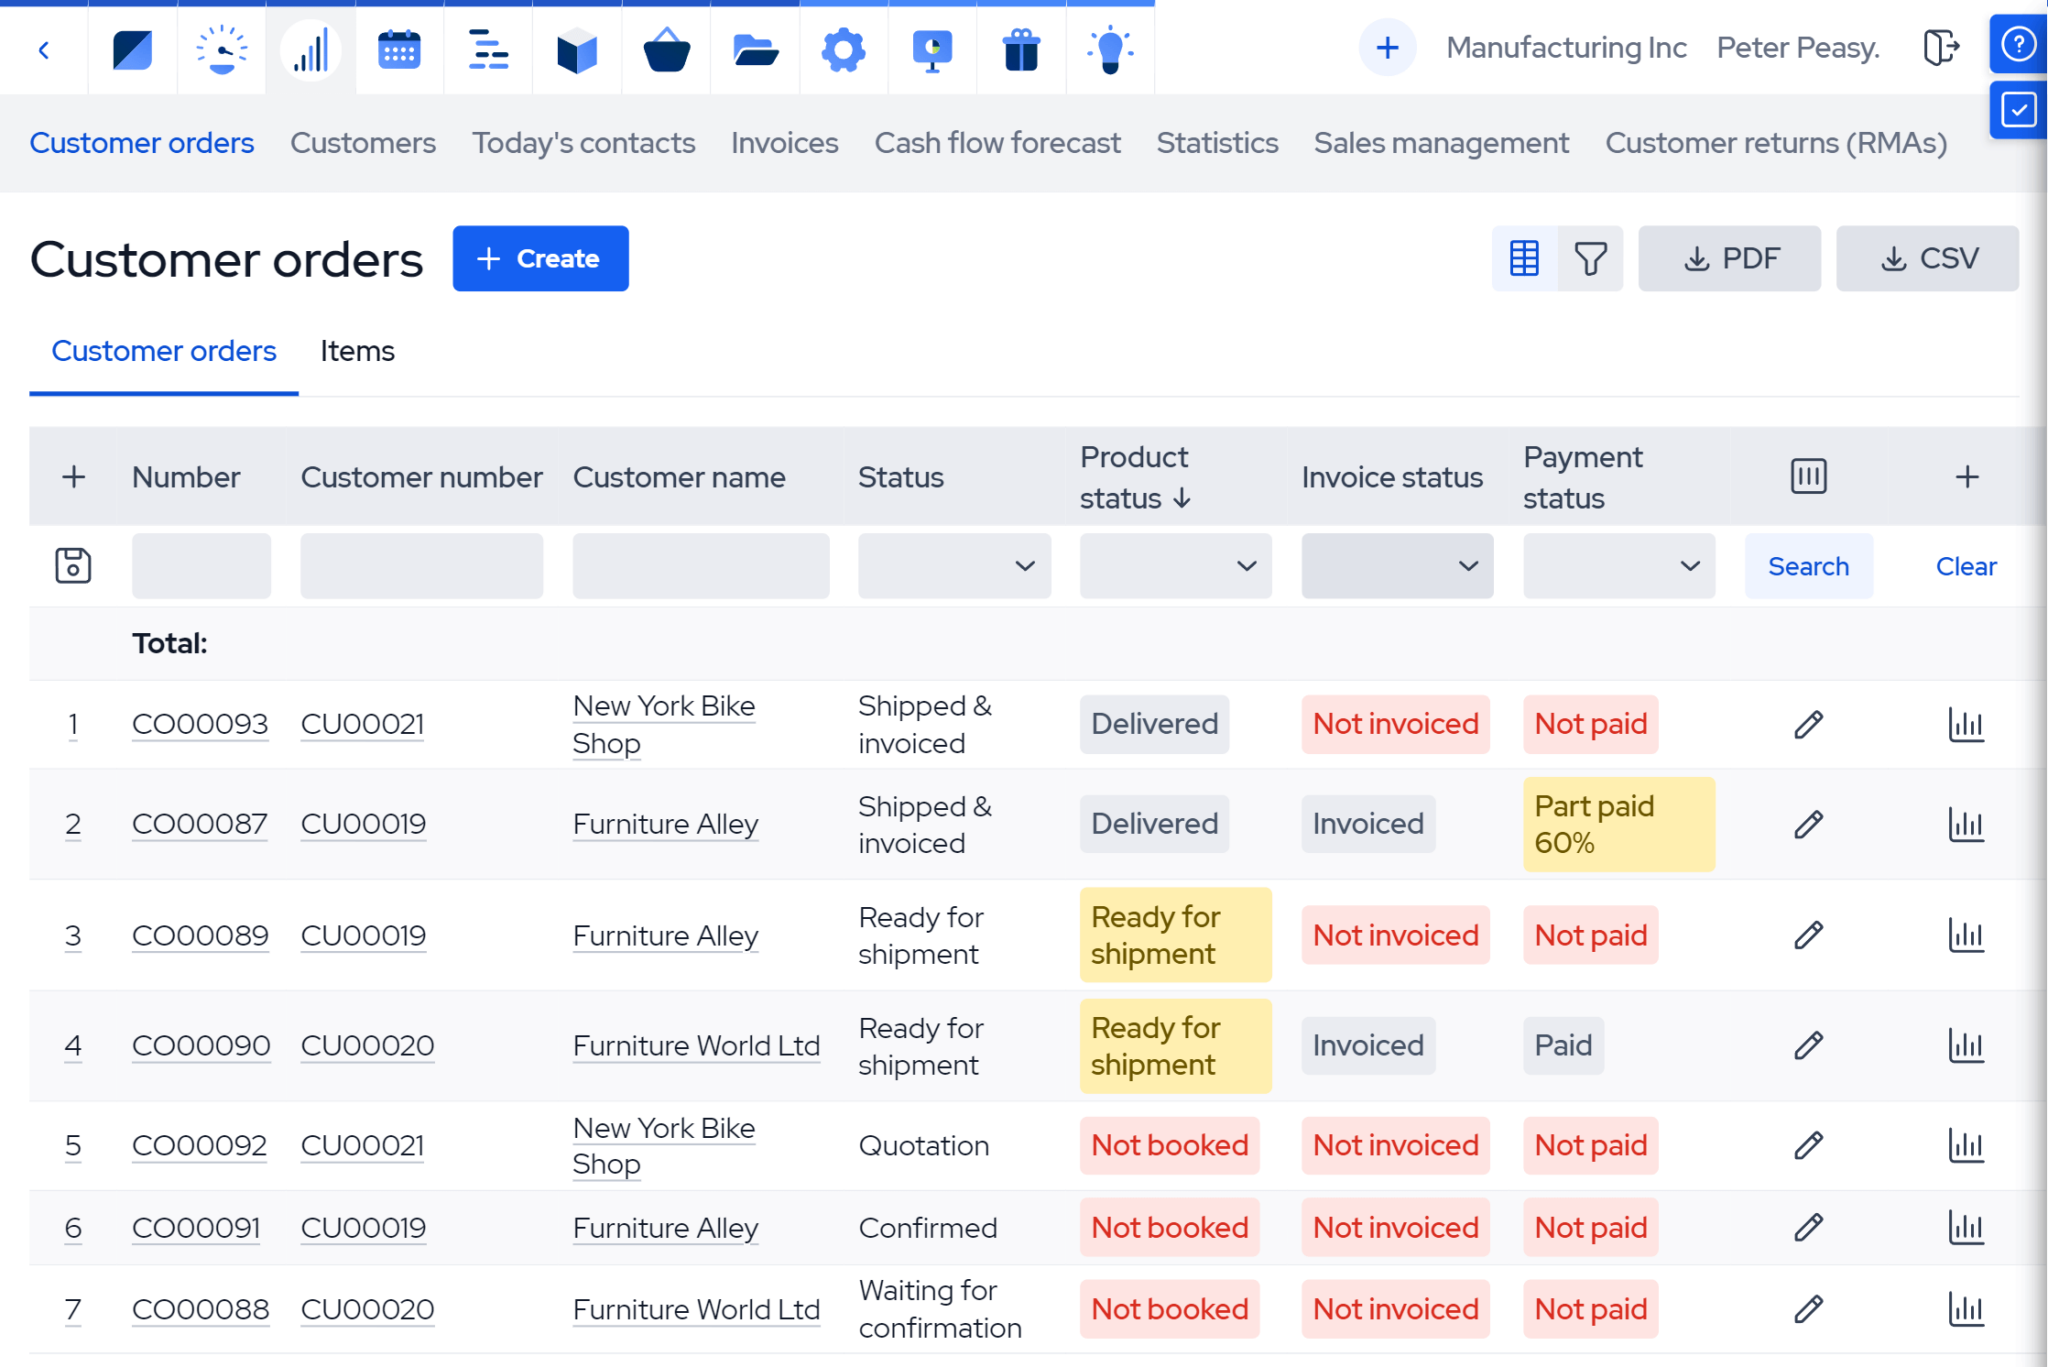Viewport: 2048px width, 1367px height.
Task: Open the Documents folder icon
Action: point(754,49)
